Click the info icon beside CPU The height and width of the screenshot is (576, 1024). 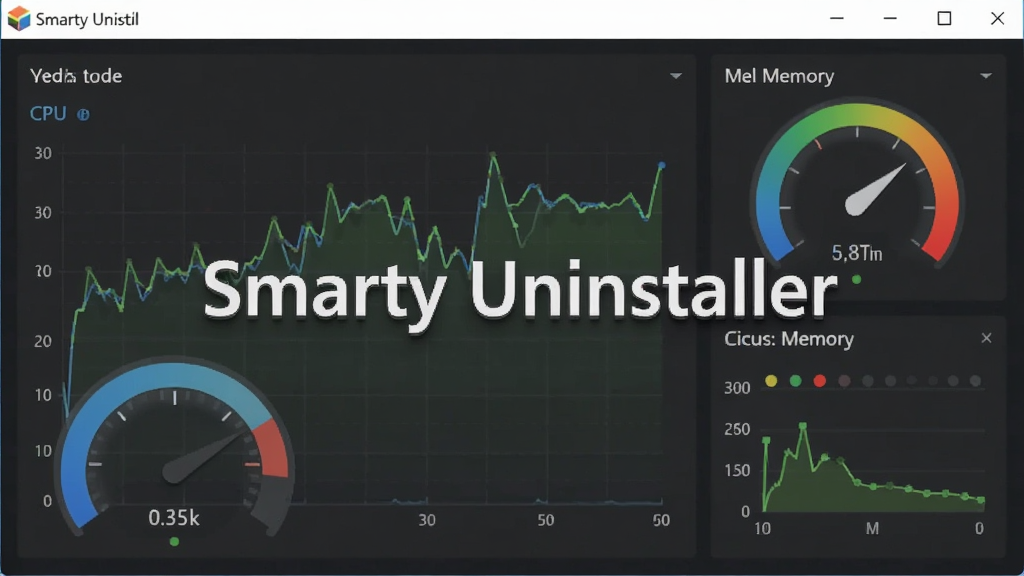[x=83, y=115]
